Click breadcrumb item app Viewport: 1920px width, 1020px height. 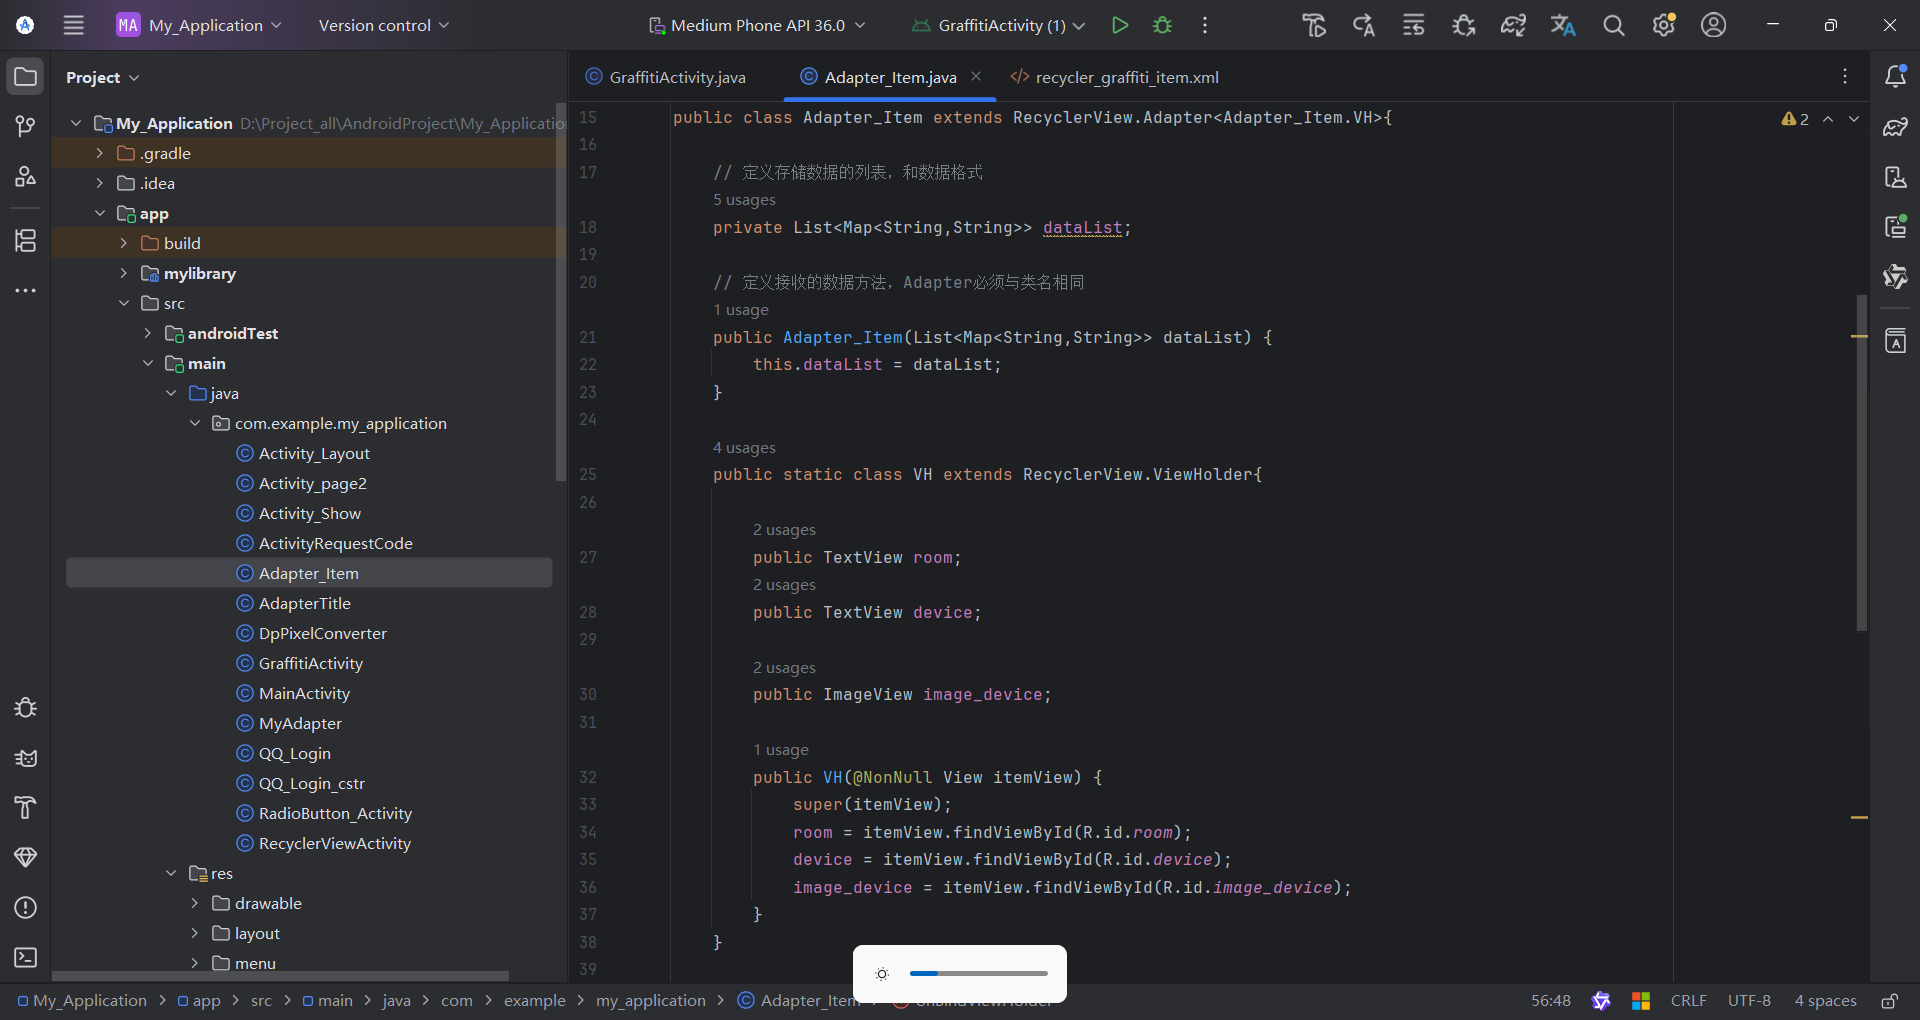[x=199, y=1001]
